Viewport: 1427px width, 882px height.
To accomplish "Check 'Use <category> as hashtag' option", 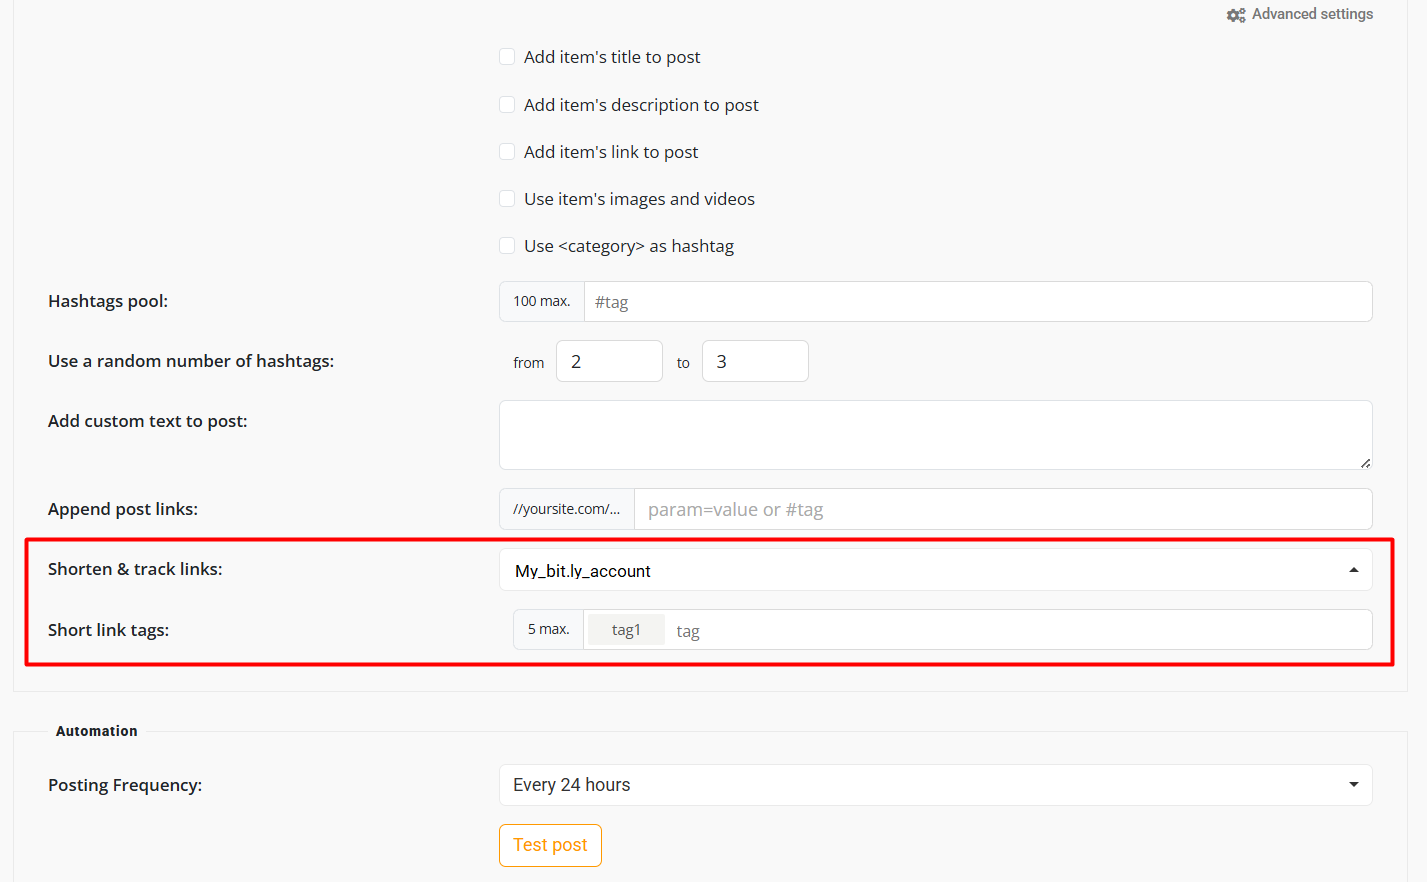I will tap(507, 246).
